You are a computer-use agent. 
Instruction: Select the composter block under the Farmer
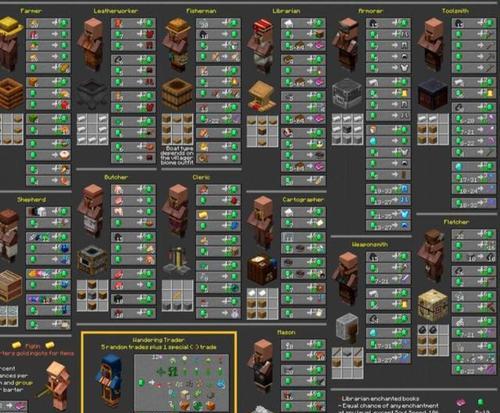[11, 94]
